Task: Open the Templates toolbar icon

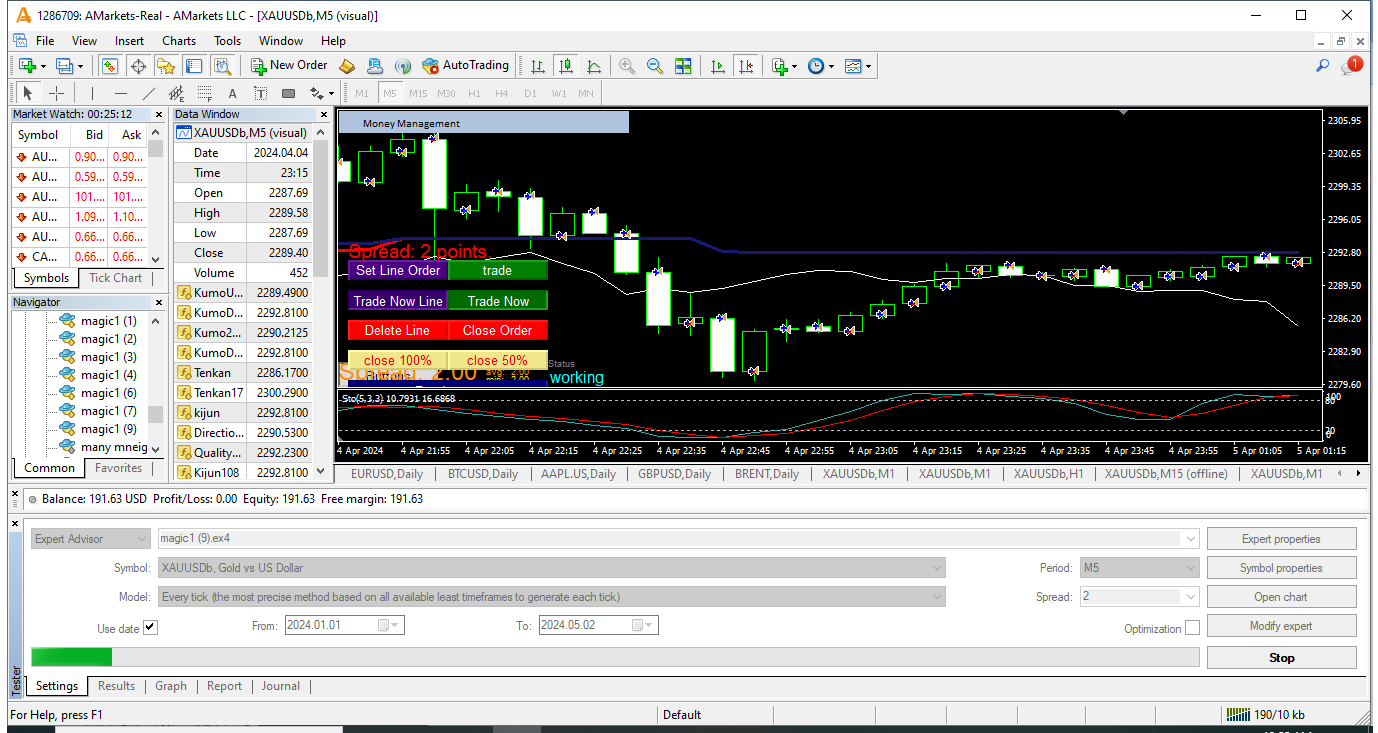Action: pos(853,66)
